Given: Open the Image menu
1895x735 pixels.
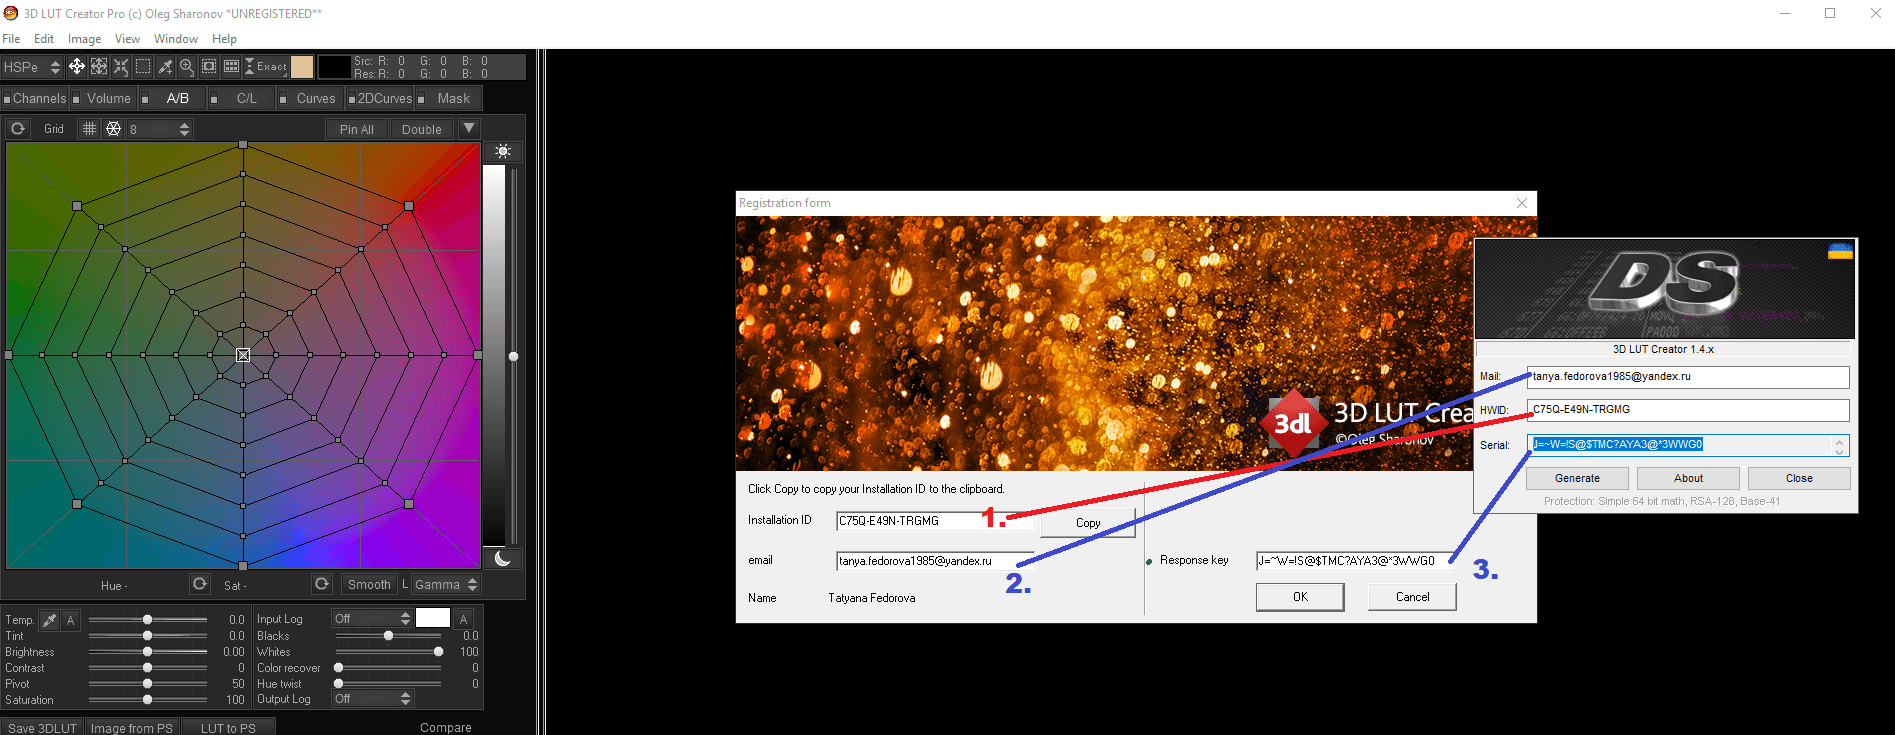Looking at the screenshot, I should 84,39.
